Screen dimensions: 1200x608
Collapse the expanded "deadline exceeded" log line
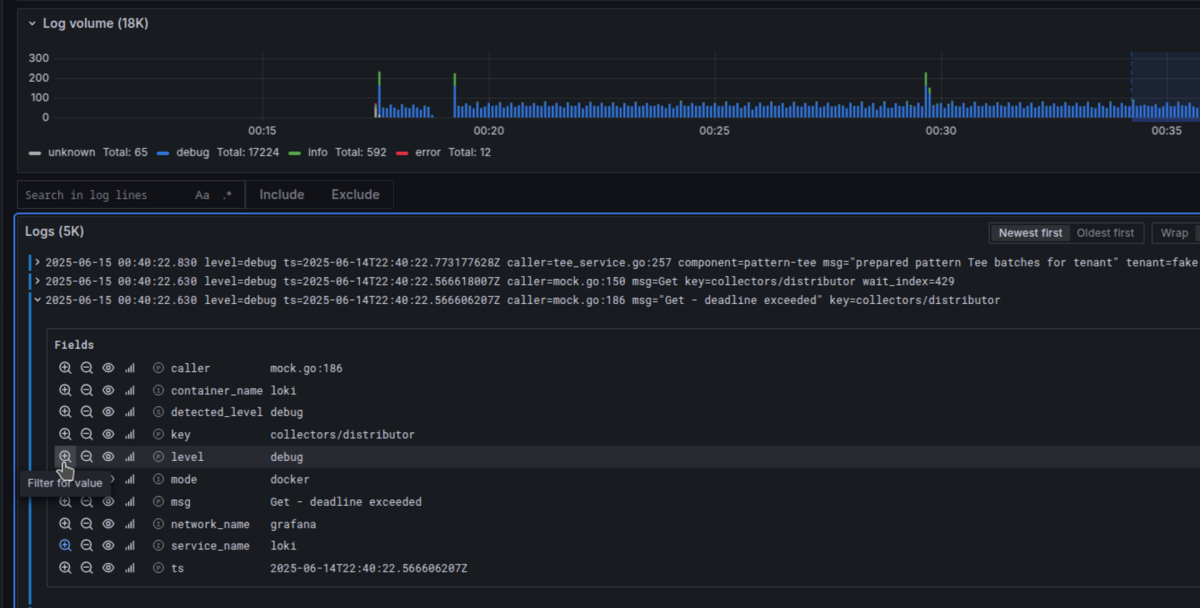(37, 300)
